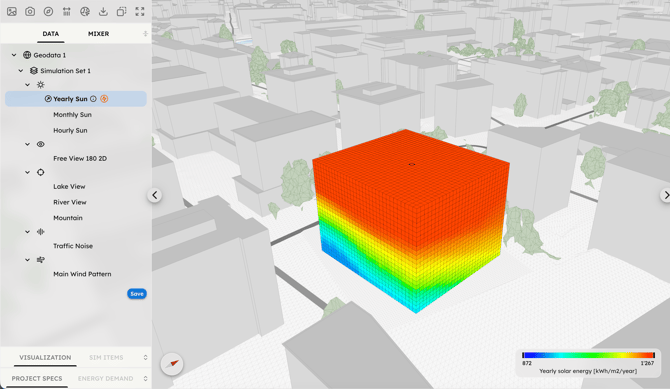670x389 pixels.
Task: Collapse the Simulation Set 1 node
Action: (21, 71)
